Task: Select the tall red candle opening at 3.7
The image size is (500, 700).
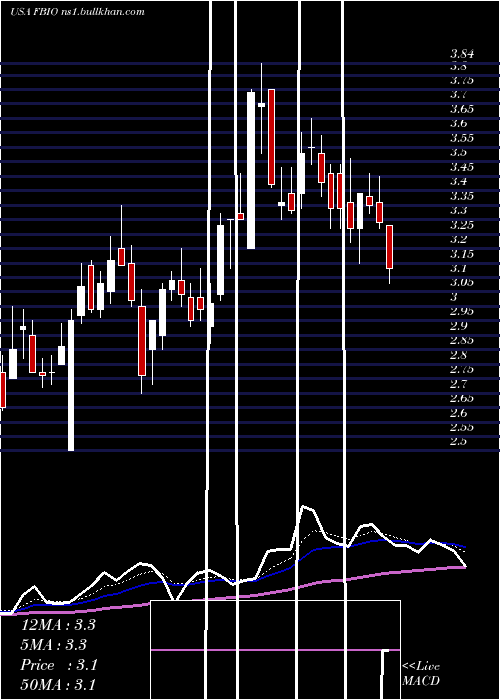Action: click(x=271, y=137)
